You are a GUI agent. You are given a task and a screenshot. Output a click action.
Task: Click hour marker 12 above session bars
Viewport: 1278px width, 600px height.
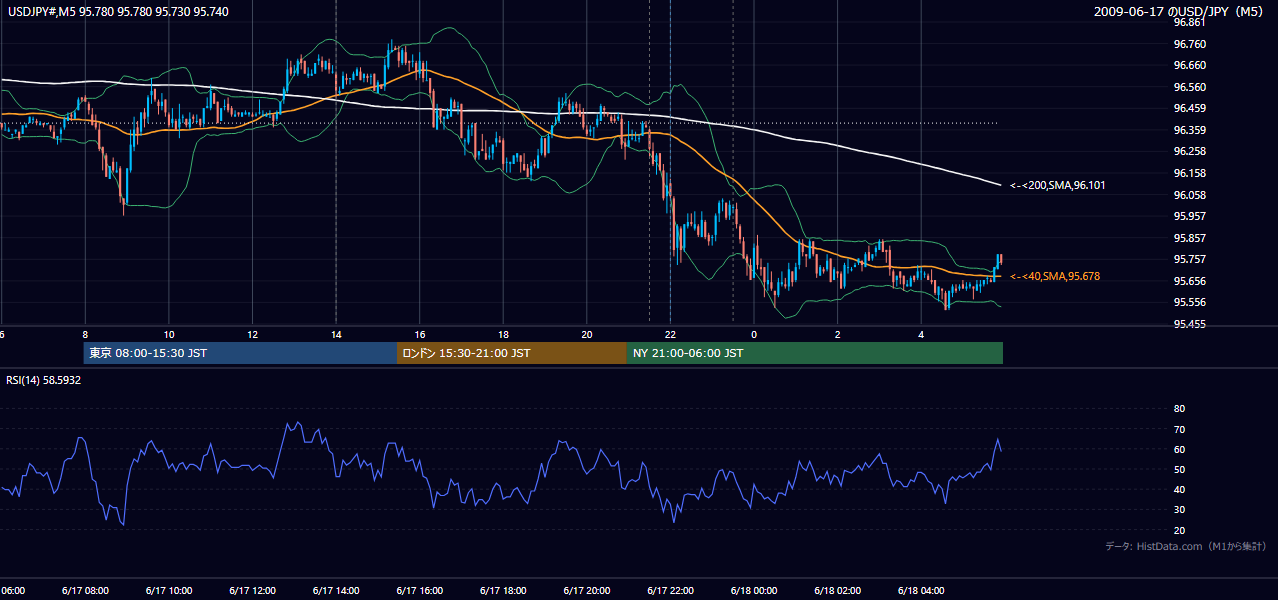tap(252, 334)
